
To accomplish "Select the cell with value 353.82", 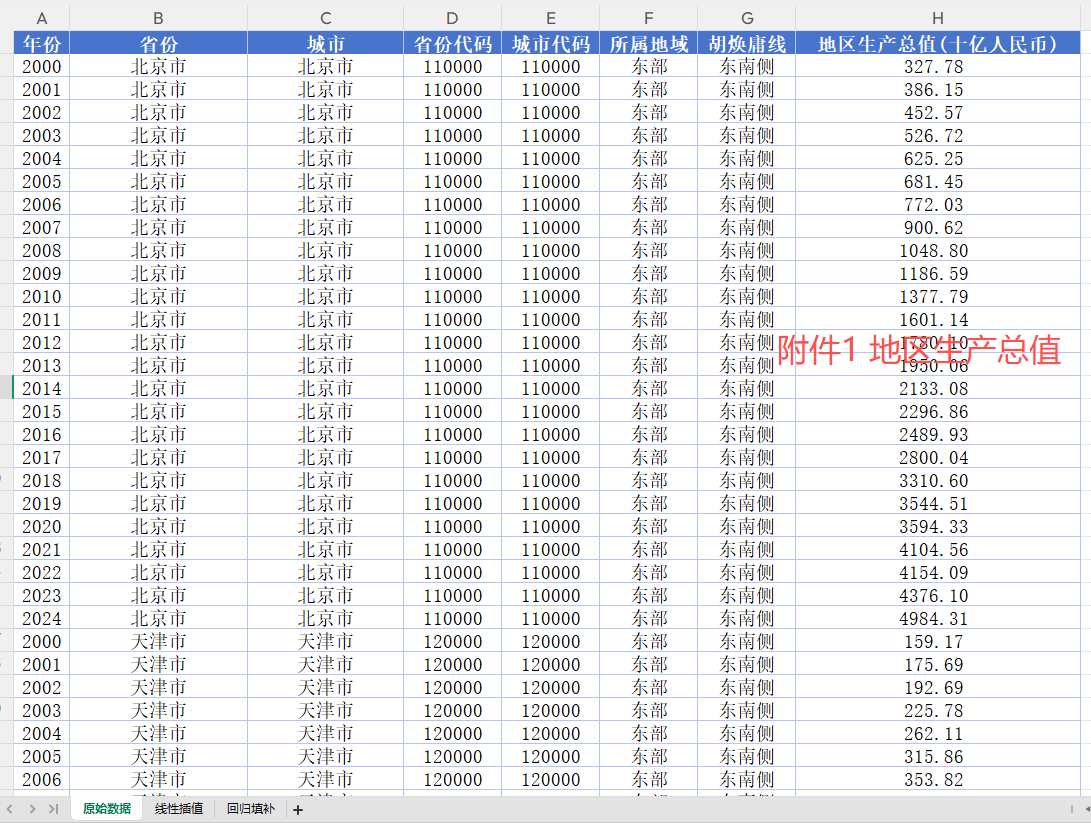I will 938,778.
